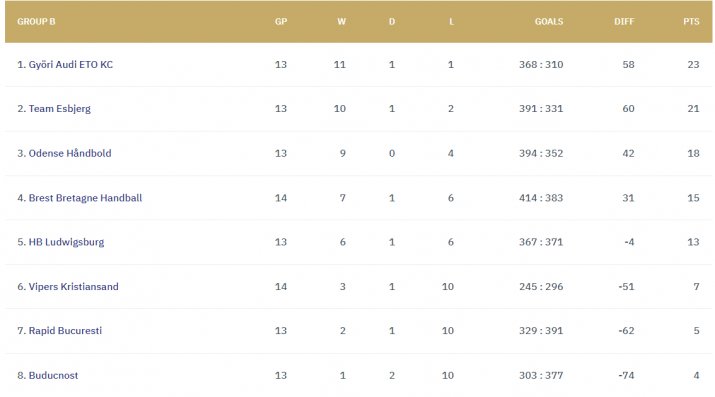The image size is (715, 397).
Task: Select Team Esbjerg's 21 points cell
Action: [693, 109]
